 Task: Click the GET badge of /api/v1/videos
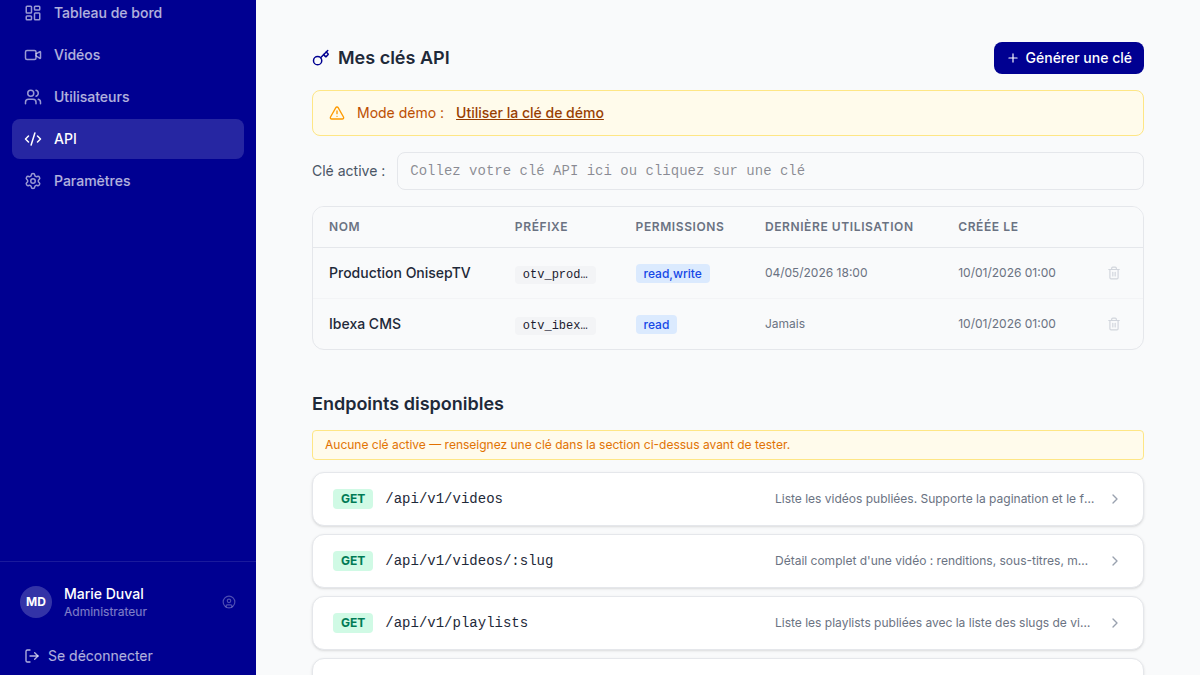[x=353, y=499]
